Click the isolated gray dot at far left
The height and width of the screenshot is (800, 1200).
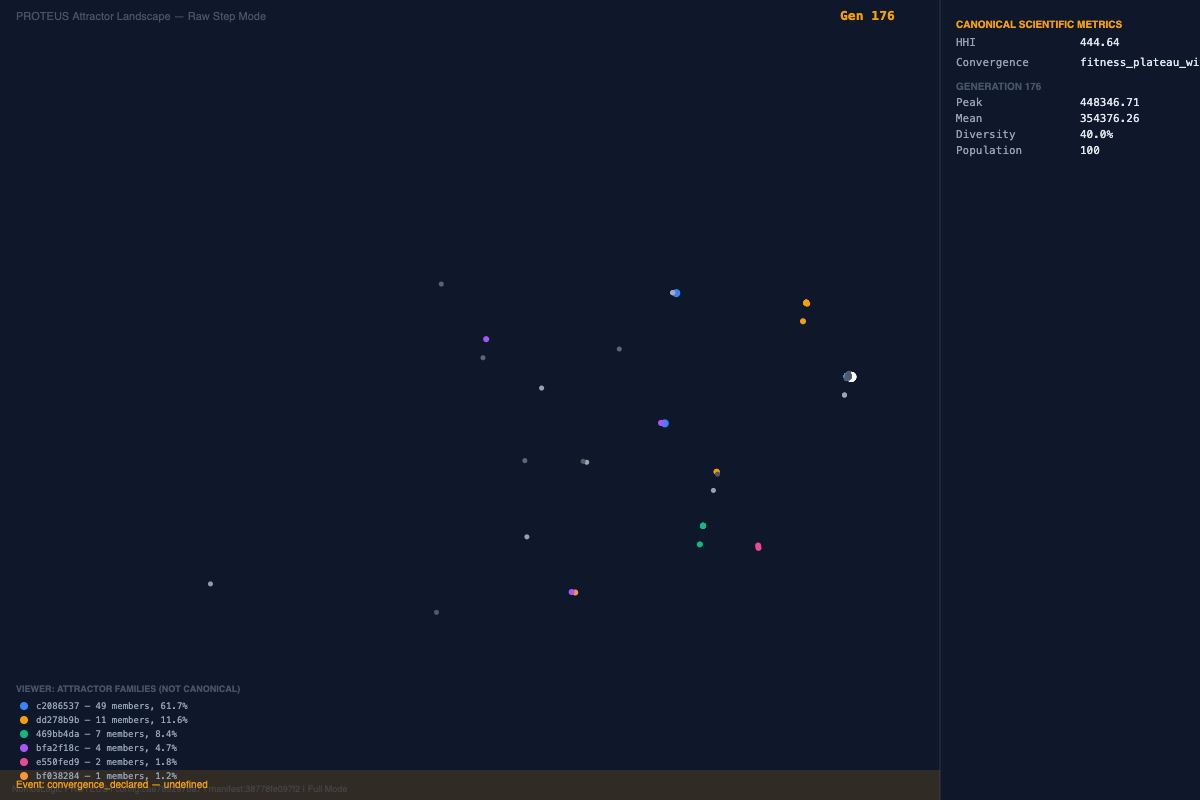coord(210,584)
